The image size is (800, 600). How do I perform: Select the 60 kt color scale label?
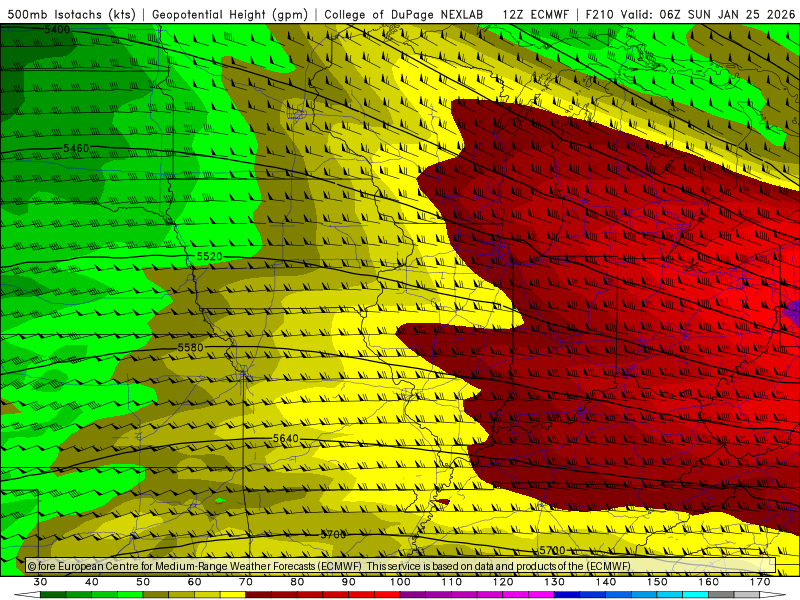tap(195, 582)
